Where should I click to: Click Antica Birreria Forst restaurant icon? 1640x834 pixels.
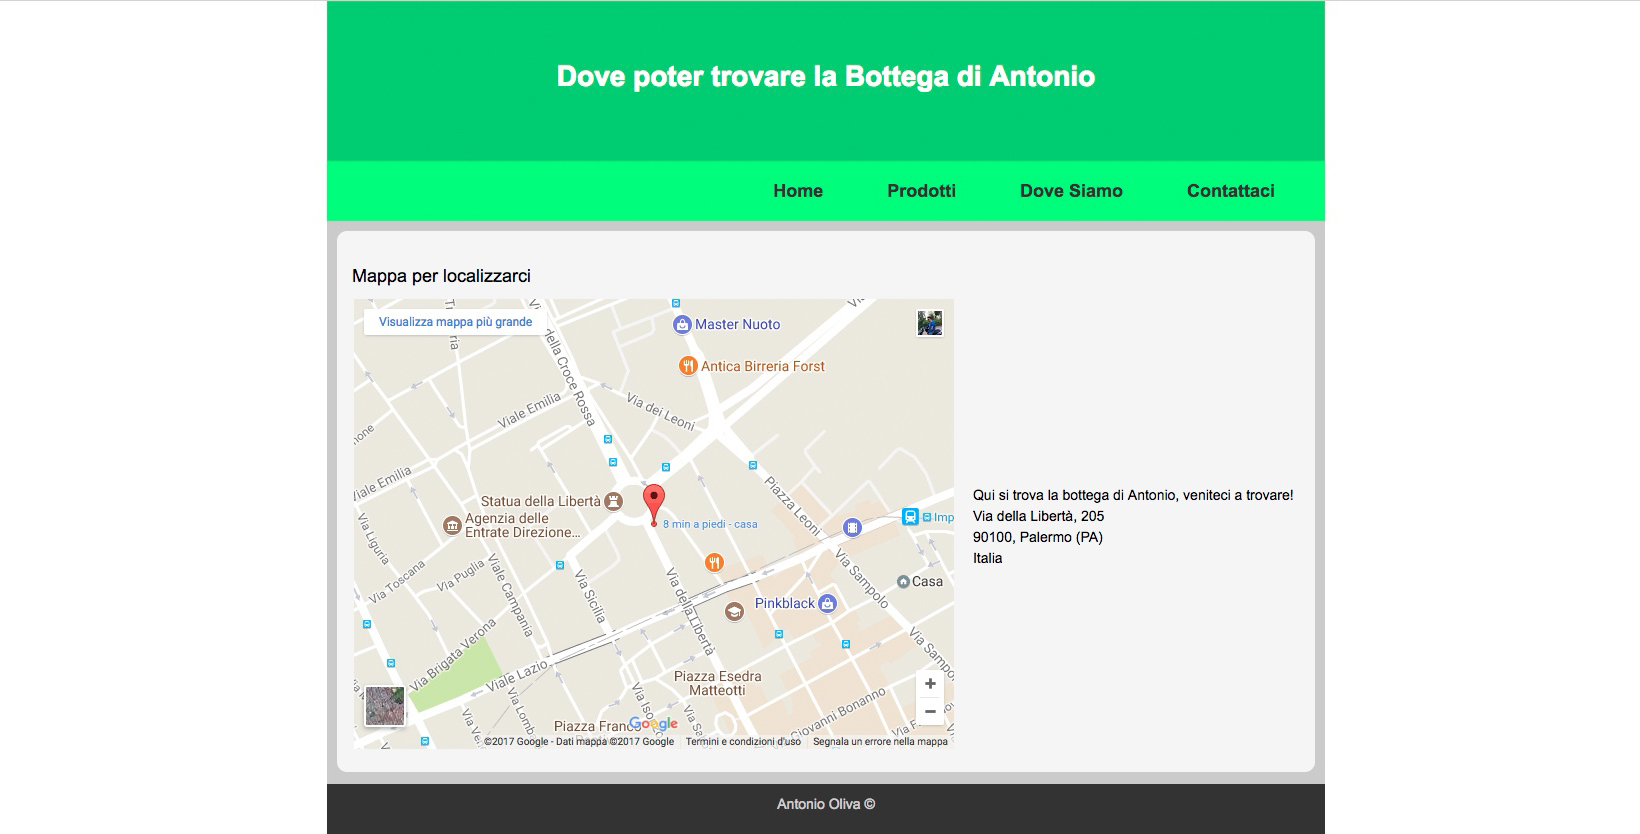tap(687, 366)
